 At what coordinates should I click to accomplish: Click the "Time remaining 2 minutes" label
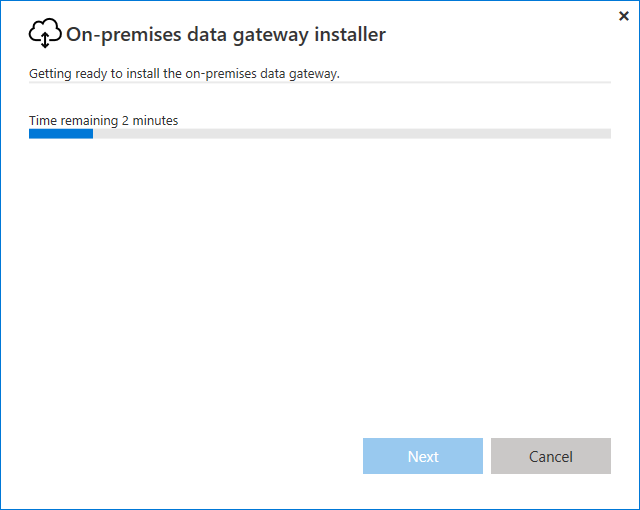[103, 120]
